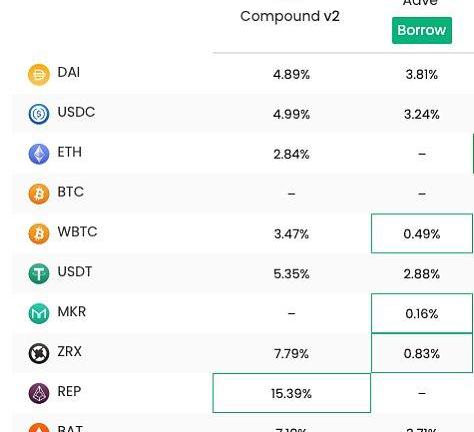Open the USDT asset name link
This screenshot has height=432, width=474.
click(75, 272)
